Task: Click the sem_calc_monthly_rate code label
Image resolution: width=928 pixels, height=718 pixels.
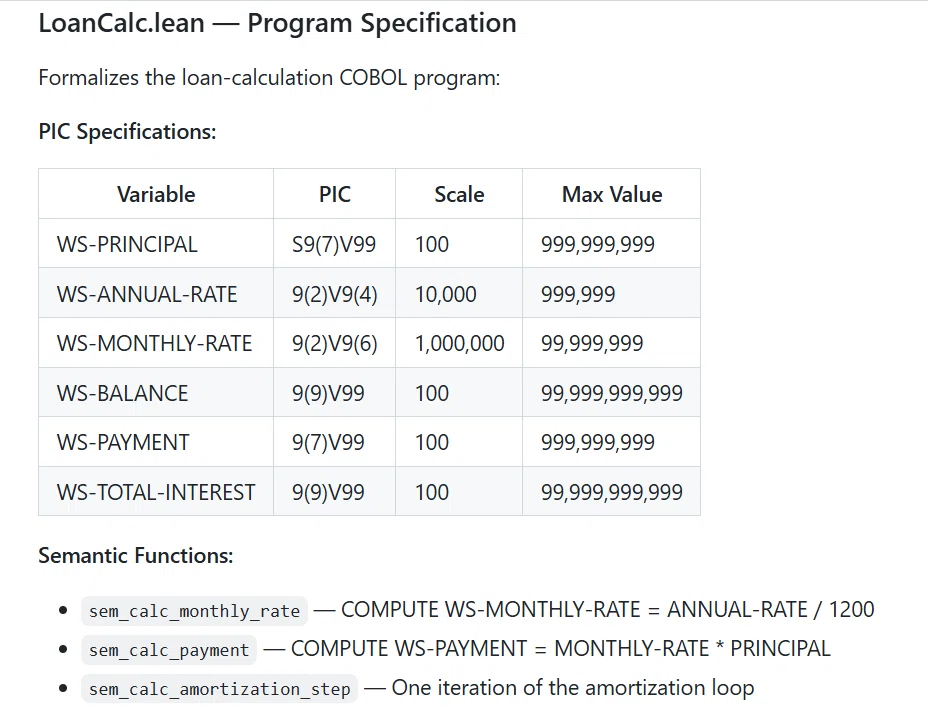Action: [x=194, y=611]
